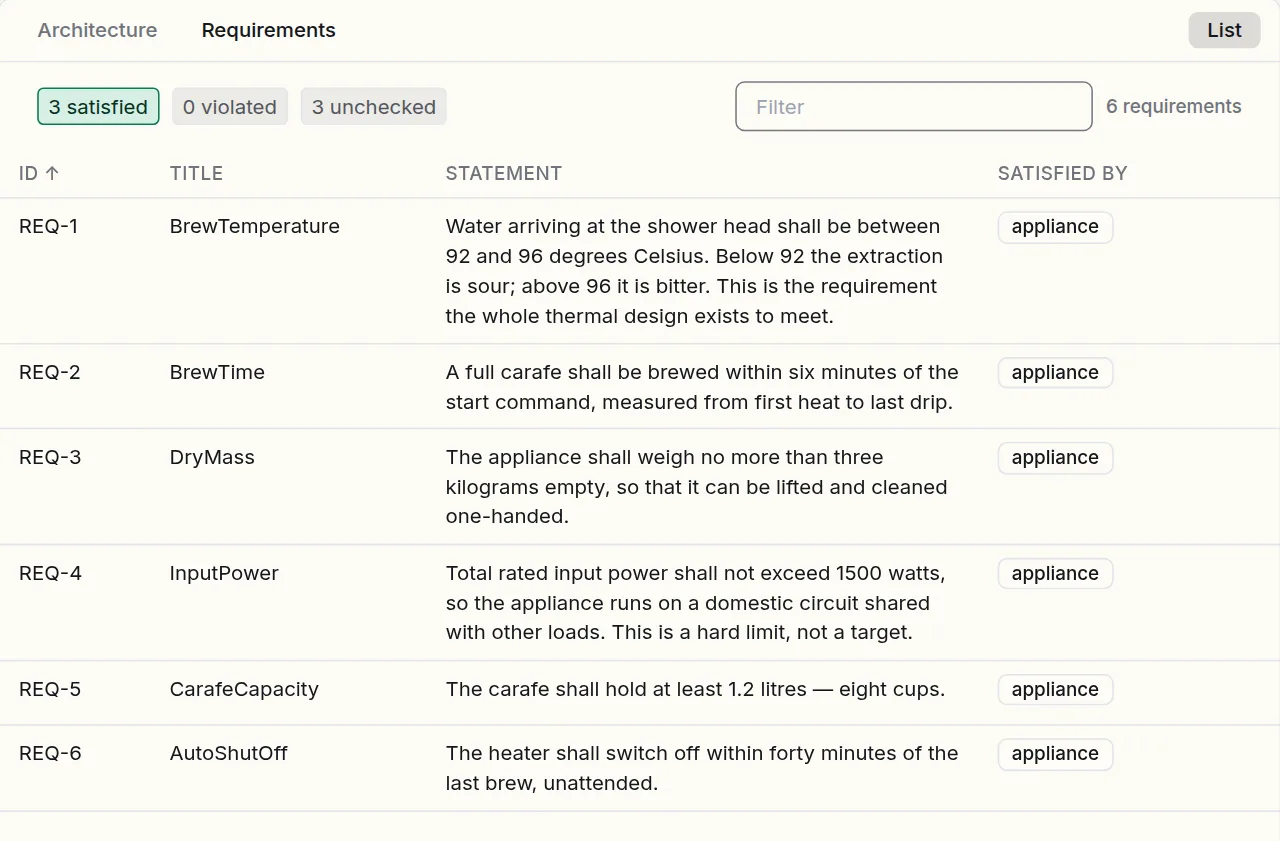Open appliance link in the REQ-5 row
The image size is (1280, 841).
(1055, 690)
